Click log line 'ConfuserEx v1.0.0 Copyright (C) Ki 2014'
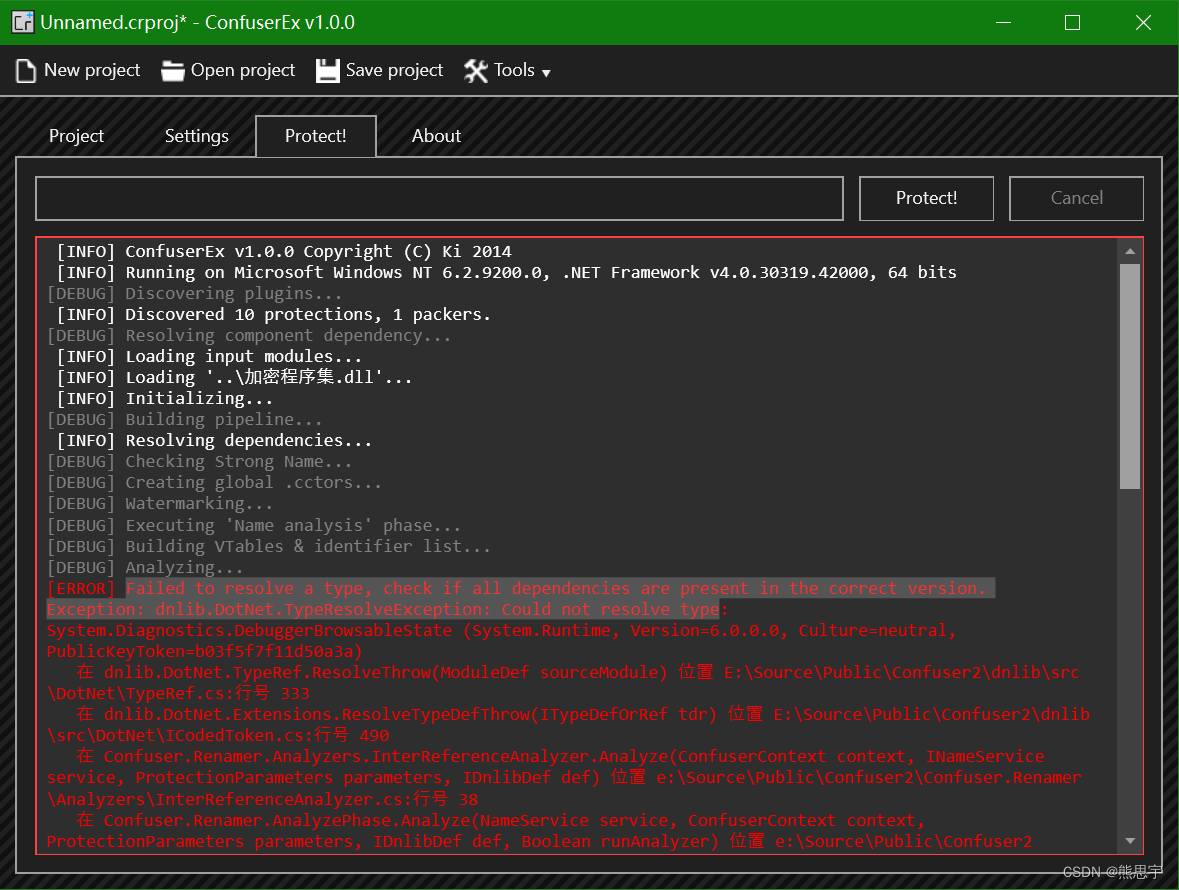The height and width of the screenshot is (890, 1179). [x=284, y=252]
